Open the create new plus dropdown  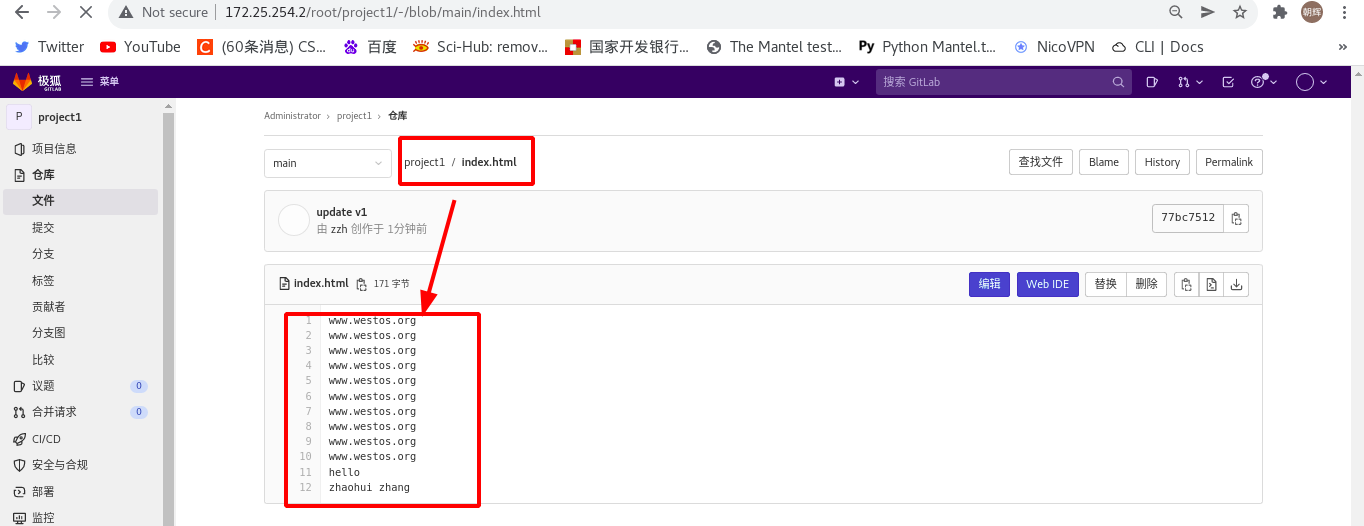[x=846, y=82]
